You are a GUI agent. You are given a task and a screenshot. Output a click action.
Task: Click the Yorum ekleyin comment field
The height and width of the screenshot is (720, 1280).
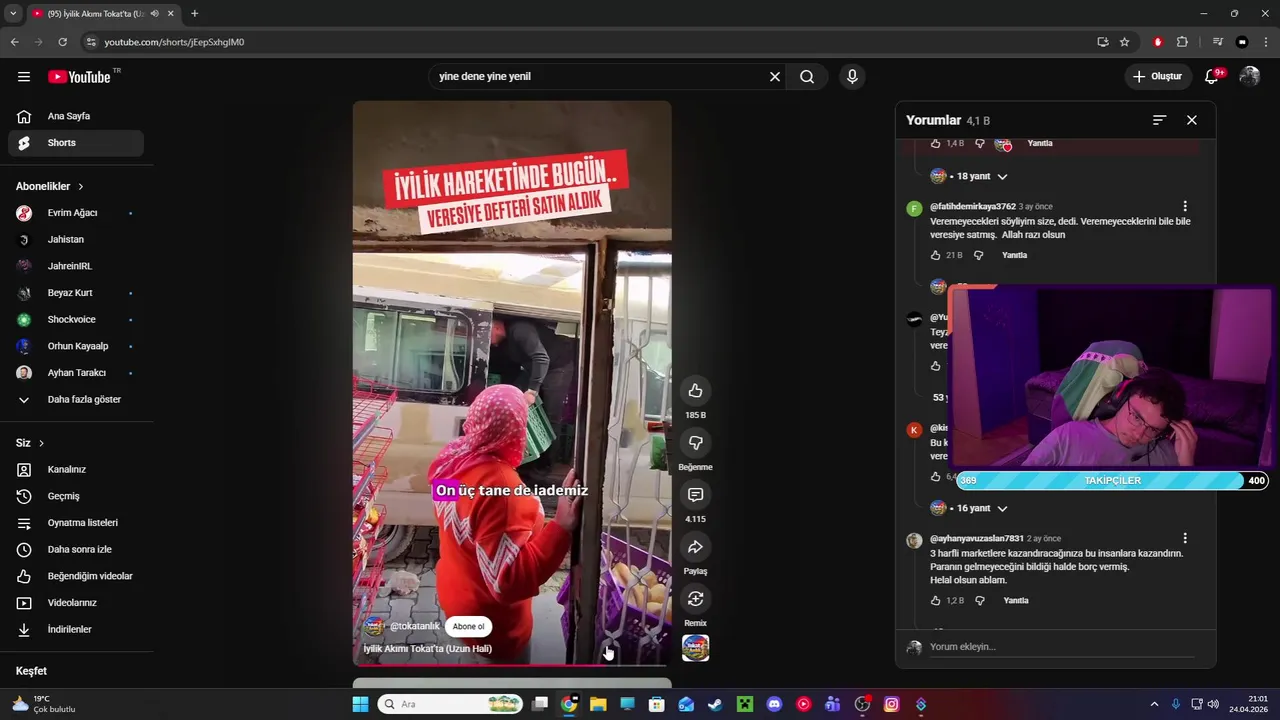pyautogui.click(x=1060, y=647)
